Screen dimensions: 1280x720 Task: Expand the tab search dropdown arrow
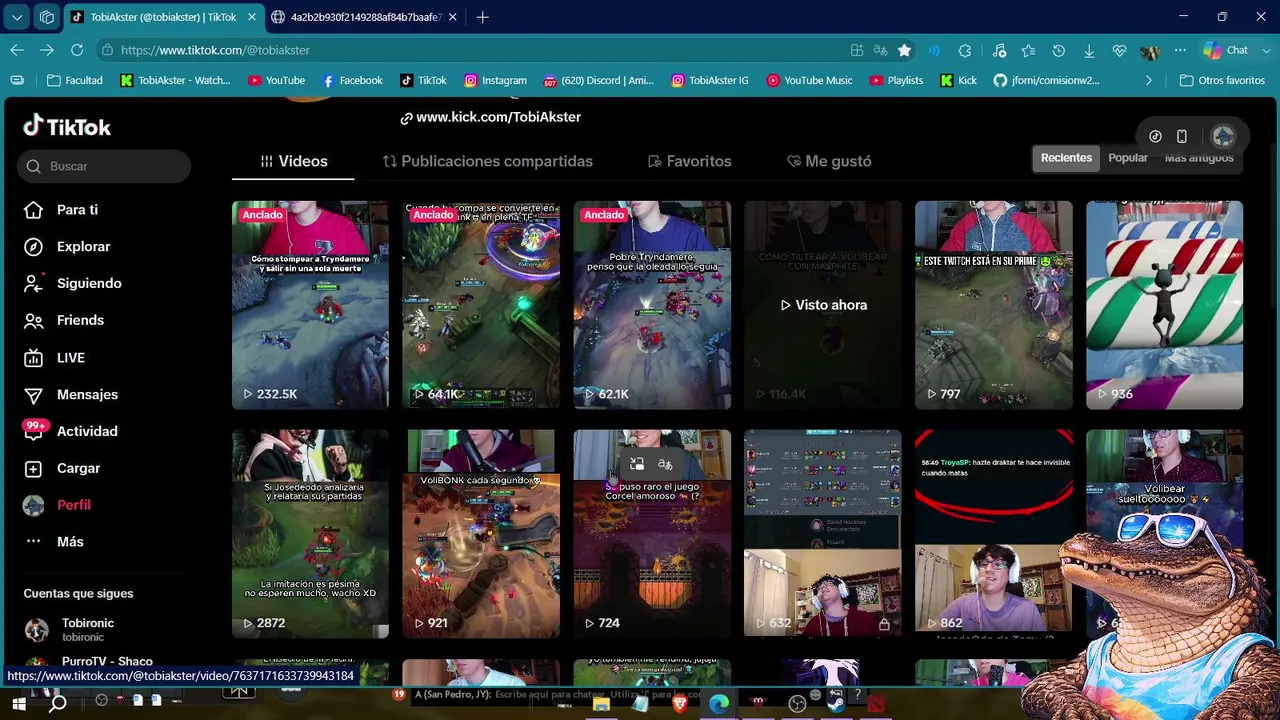coord(16,17)
